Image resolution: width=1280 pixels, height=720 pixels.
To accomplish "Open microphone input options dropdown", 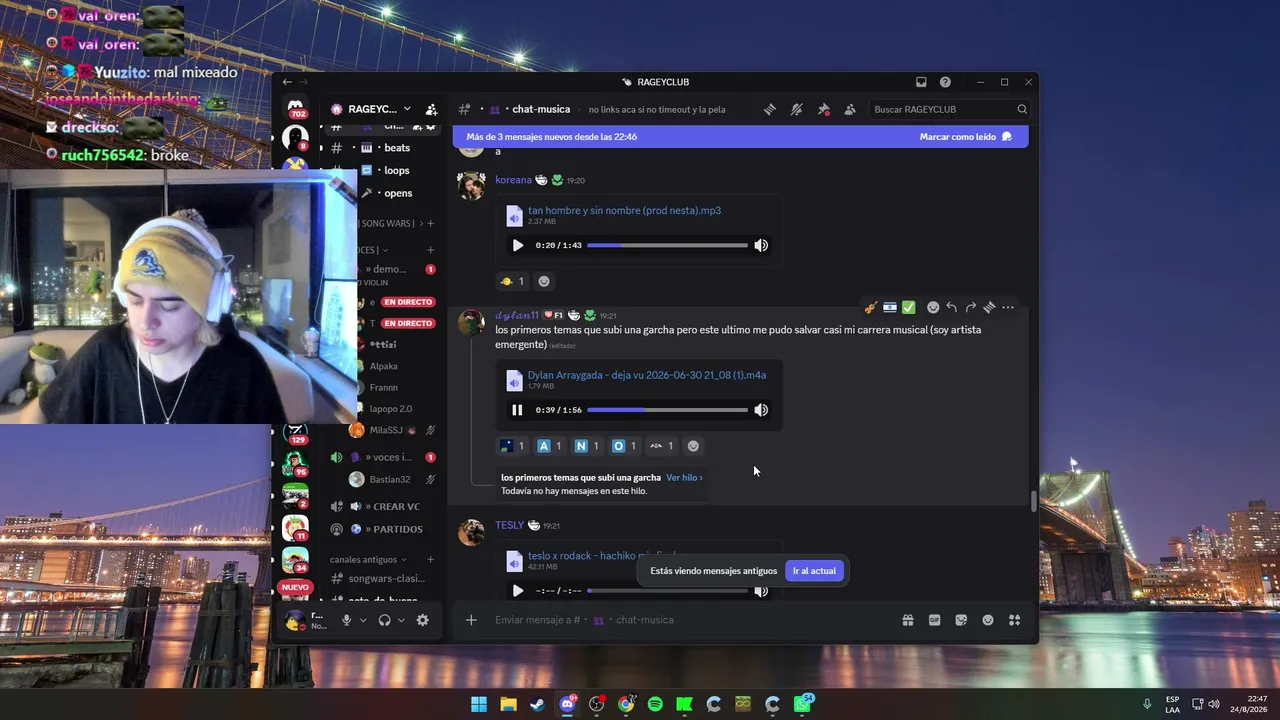I will tap(363, 620).
